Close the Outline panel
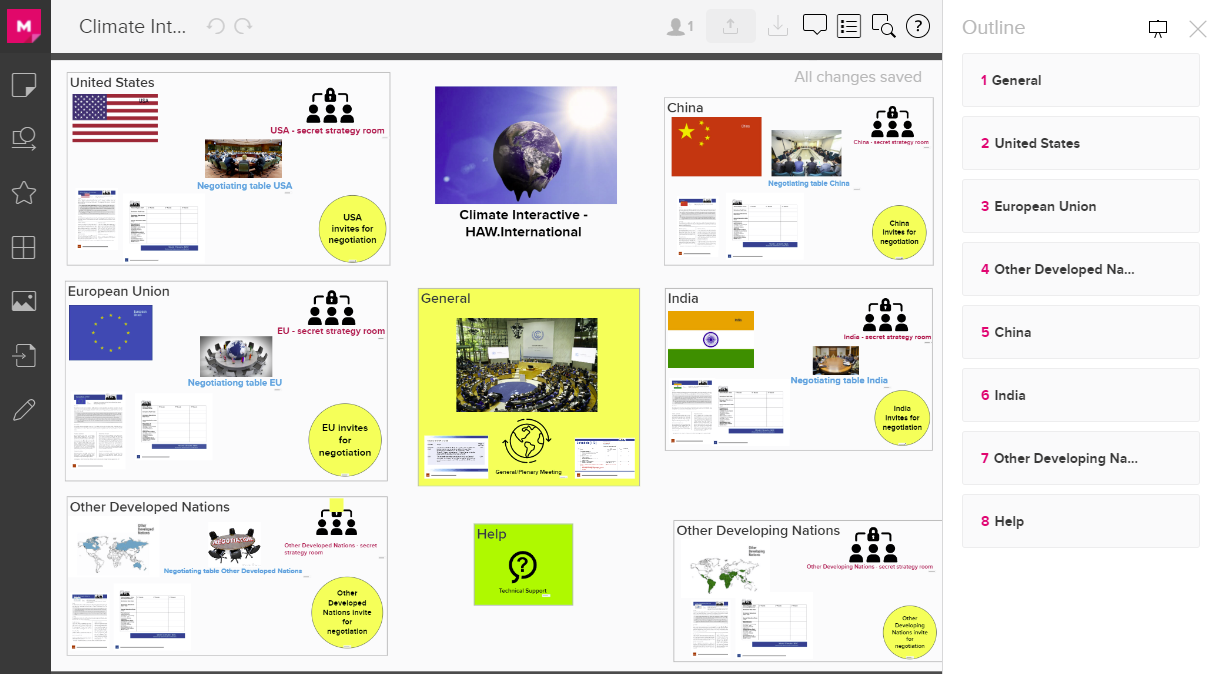 (1198, 28)
